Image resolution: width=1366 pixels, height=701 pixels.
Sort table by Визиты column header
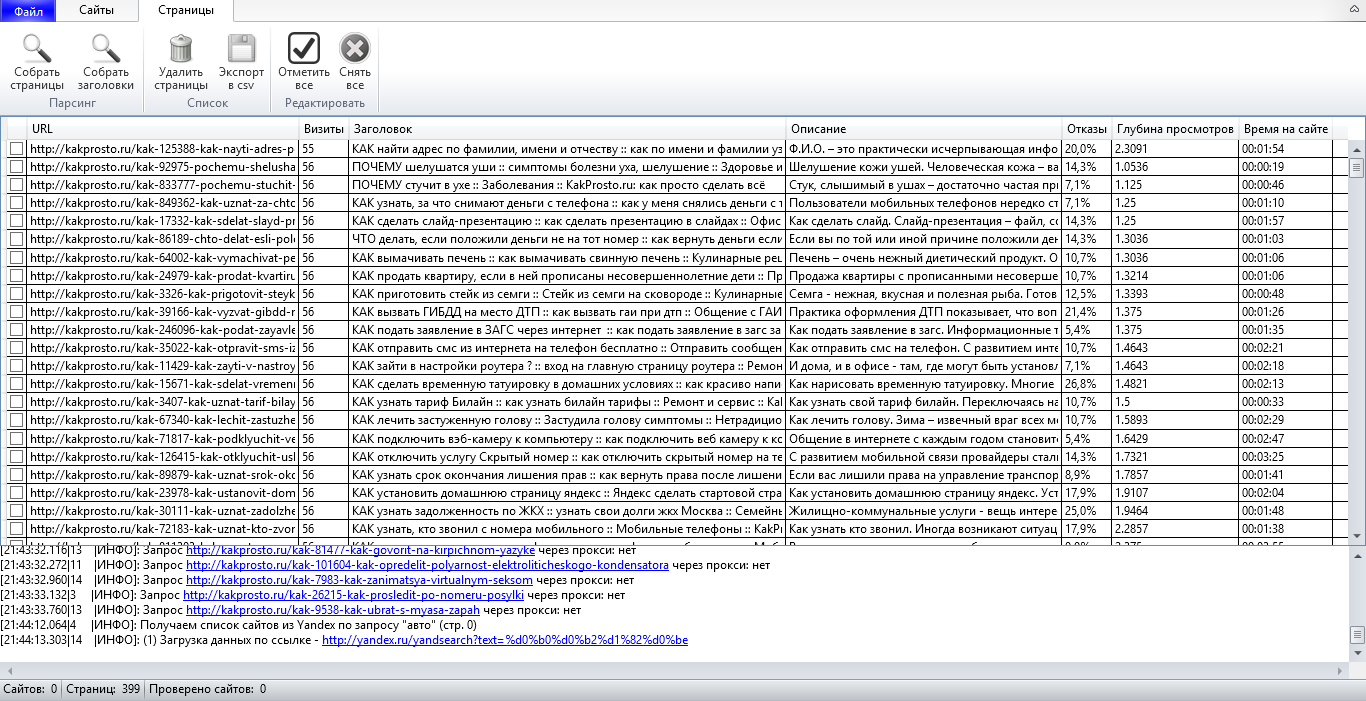pyautogui.click(x=323, y=129)
